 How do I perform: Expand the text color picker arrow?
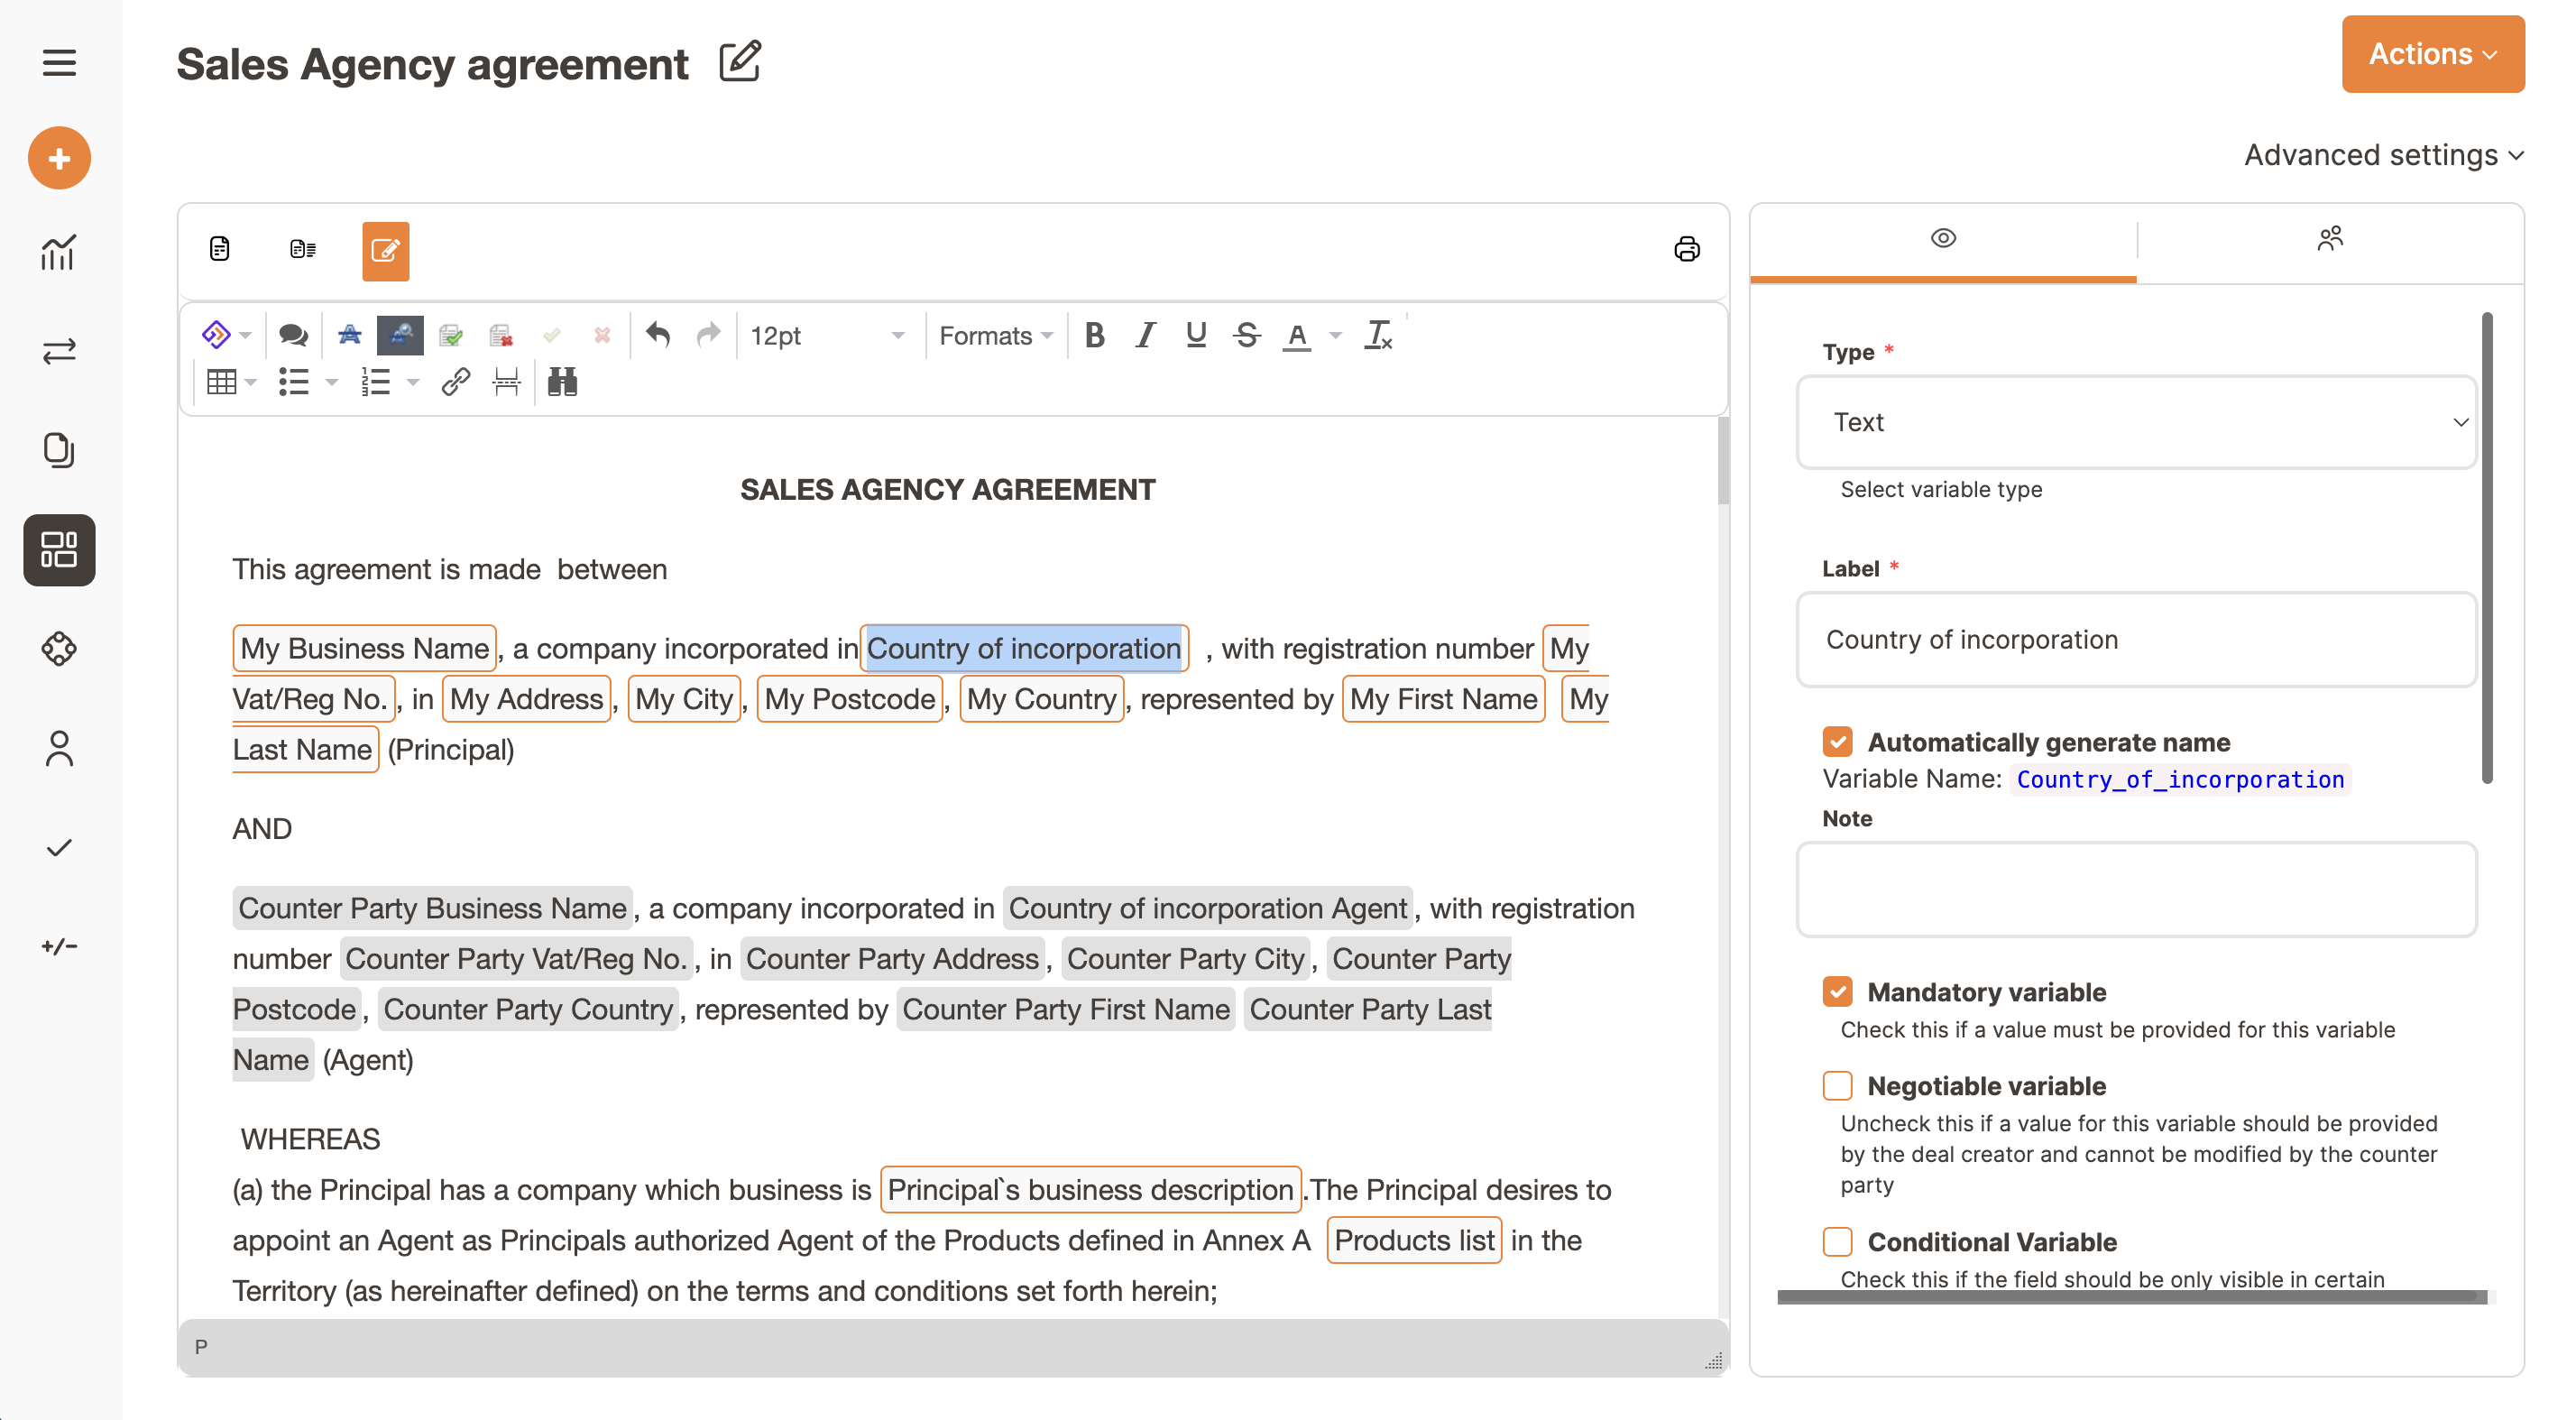click(1335, 335)
